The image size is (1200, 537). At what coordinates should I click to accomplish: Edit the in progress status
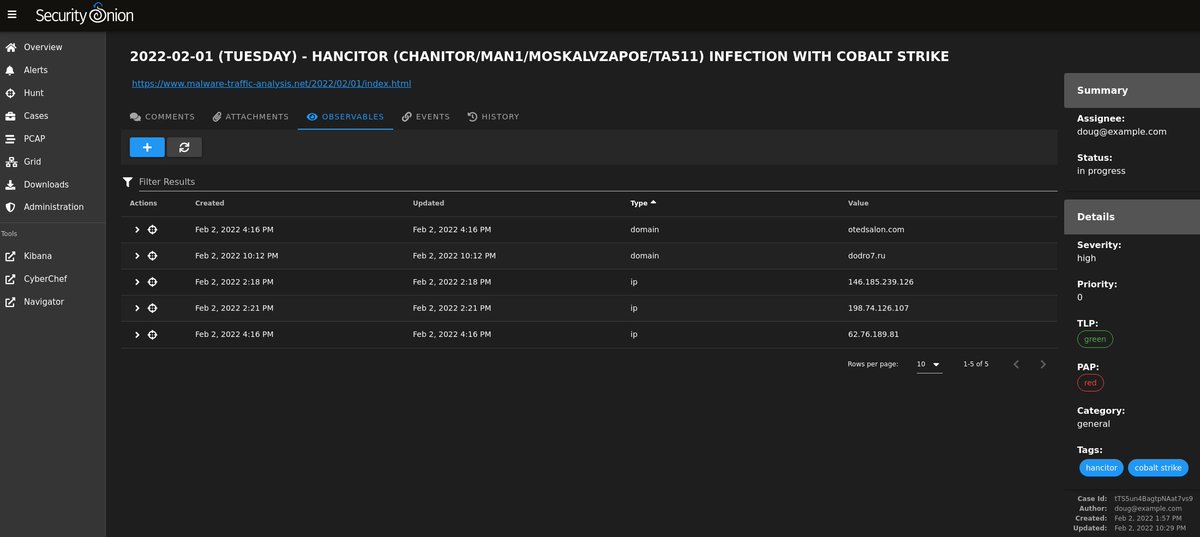(x=1101, y=171)
